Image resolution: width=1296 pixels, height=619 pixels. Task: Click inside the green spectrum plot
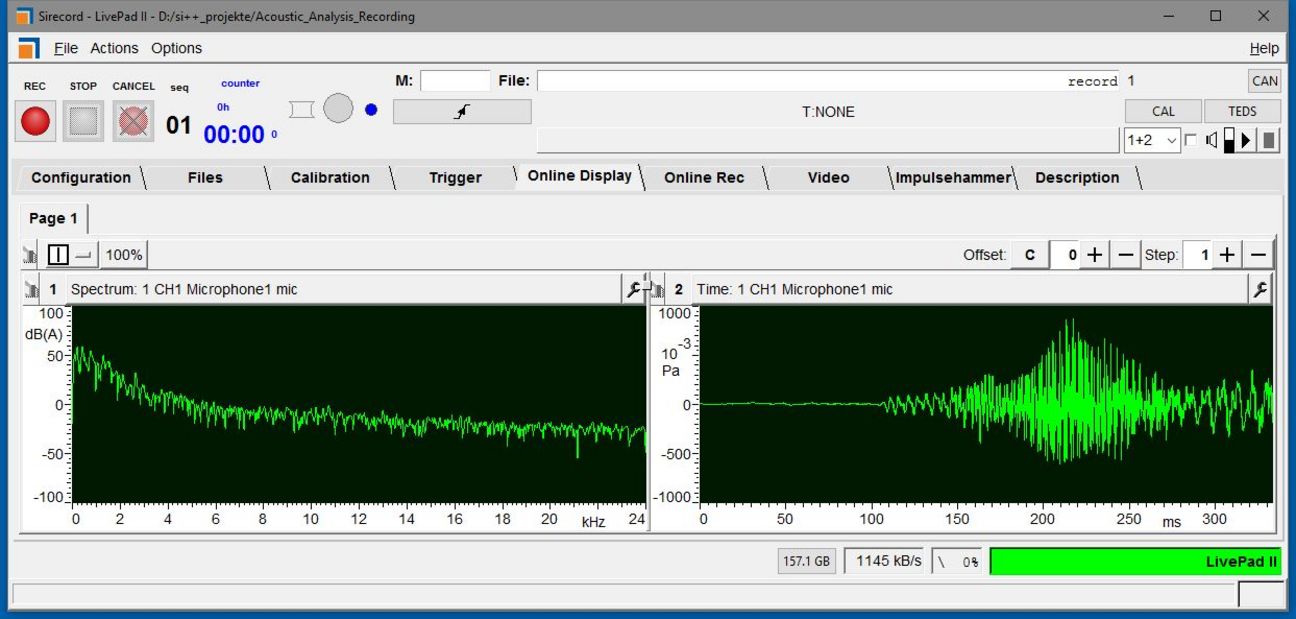tap(359, 404)
